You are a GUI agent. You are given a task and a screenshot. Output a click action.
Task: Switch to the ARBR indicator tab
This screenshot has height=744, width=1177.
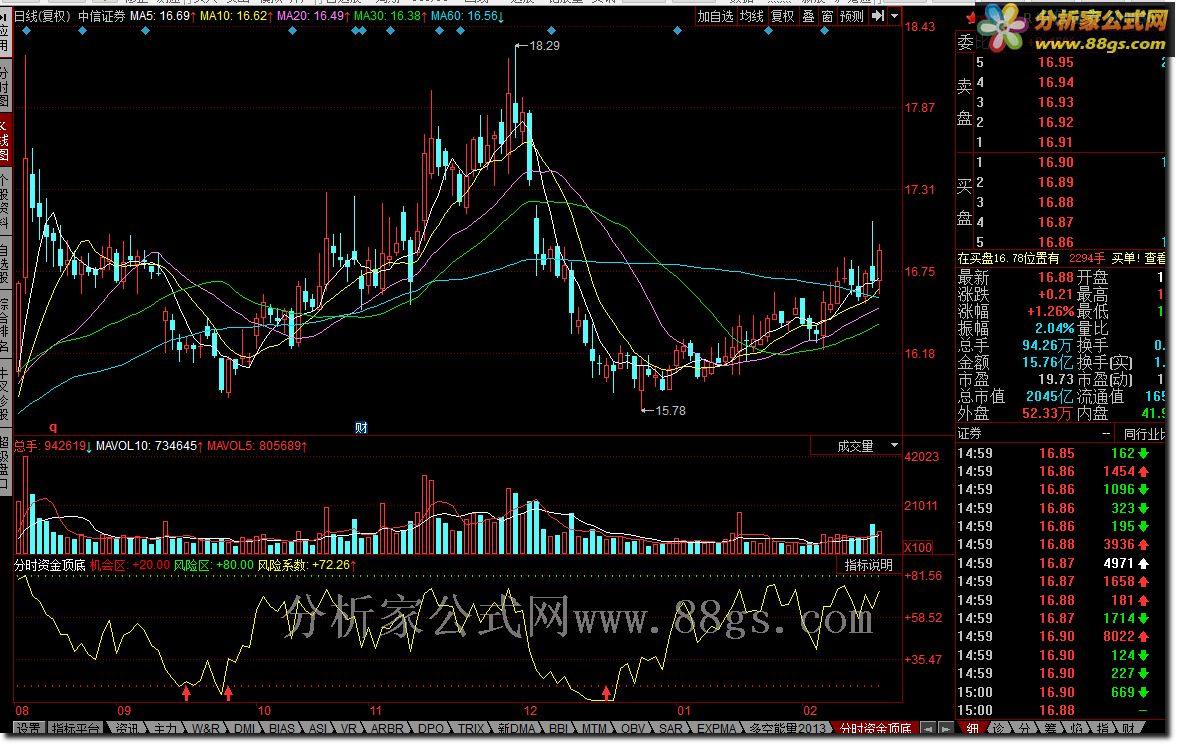pyautogui.click(x=387, y=729)
